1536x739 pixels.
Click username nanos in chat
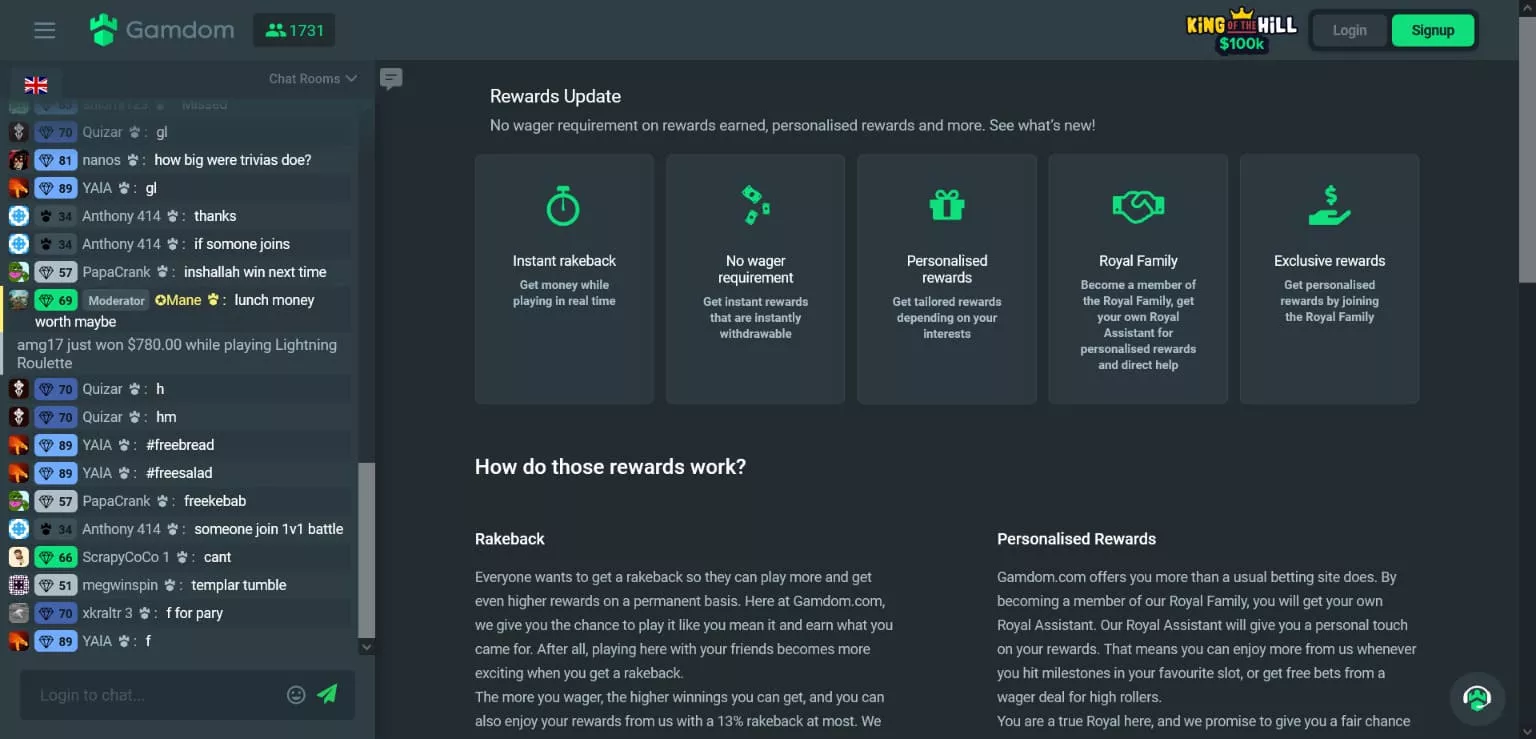tap(102, 160)
